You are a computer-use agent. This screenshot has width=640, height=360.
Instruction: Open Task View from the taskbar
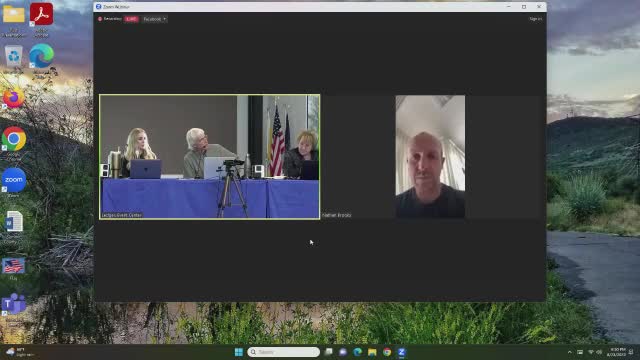pos(329,352)
